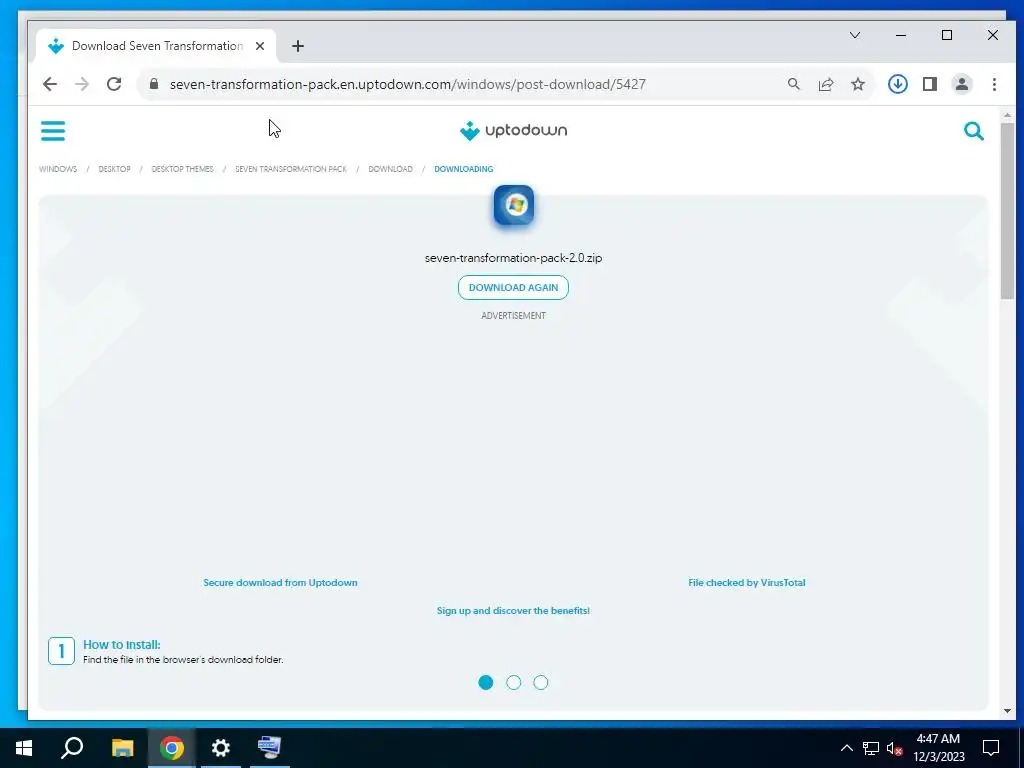
Task: Go to the Windows breadcrumb
Action: click(x=58, y=169)
